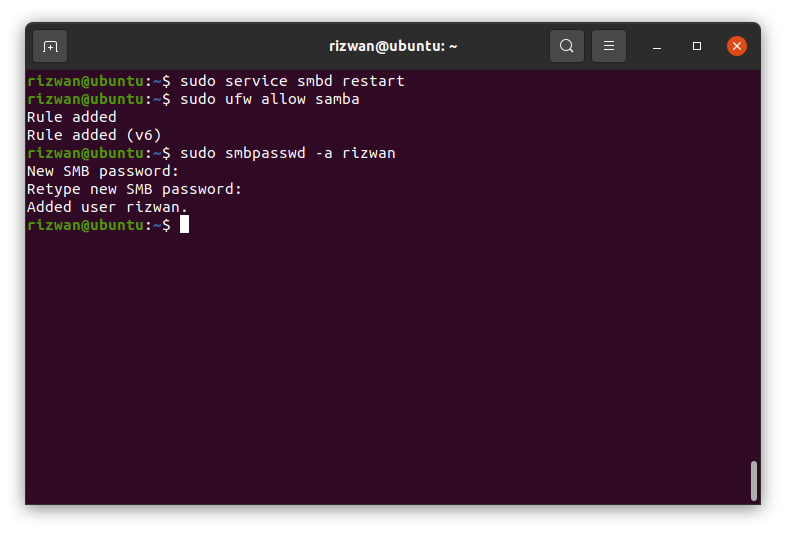
Task: Click the white block cursor at the prompt
Action: [184, 225]
